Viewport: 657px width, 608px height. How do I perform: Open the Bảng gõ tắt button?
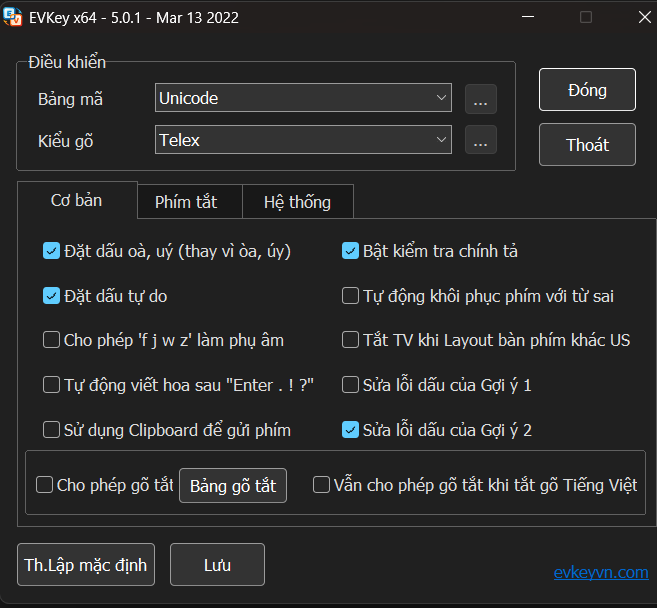[233, 485]
